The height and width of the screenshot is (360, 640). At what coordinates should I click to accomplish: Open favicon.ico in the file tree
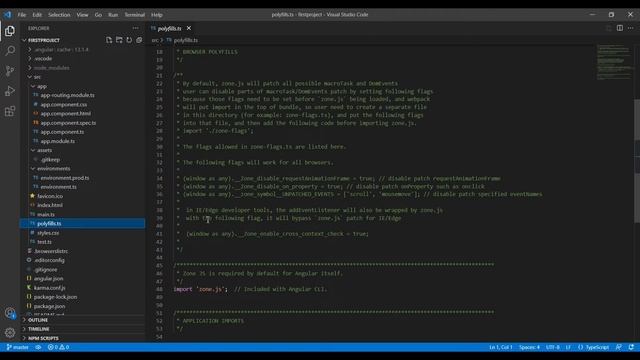[x=50, y=196]
